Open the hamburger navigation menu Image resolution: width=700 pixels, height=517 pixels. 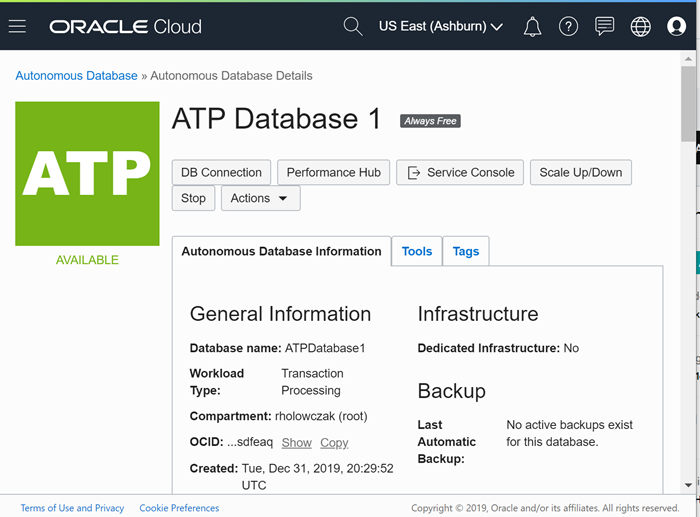point(17,27)
